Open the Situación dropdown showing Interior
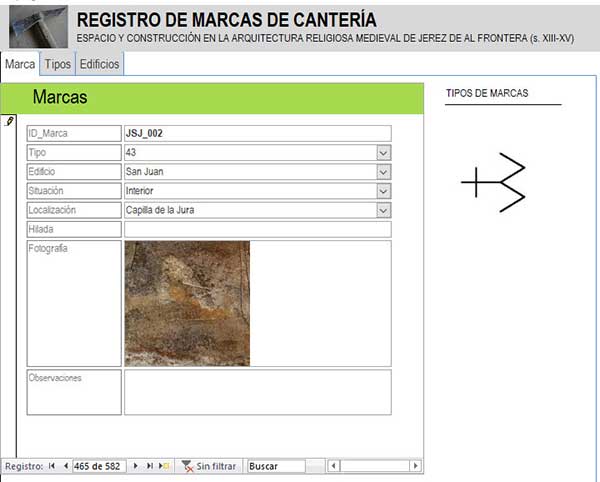The image size is (600, 482). tap(383, 191)
